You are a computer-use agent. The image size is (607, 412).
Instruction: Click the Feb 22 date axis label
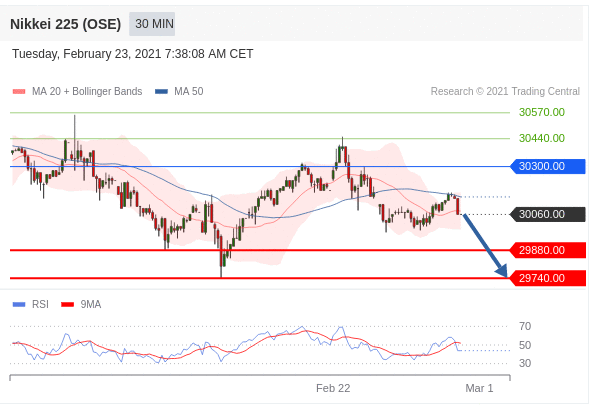pos(333,388)
